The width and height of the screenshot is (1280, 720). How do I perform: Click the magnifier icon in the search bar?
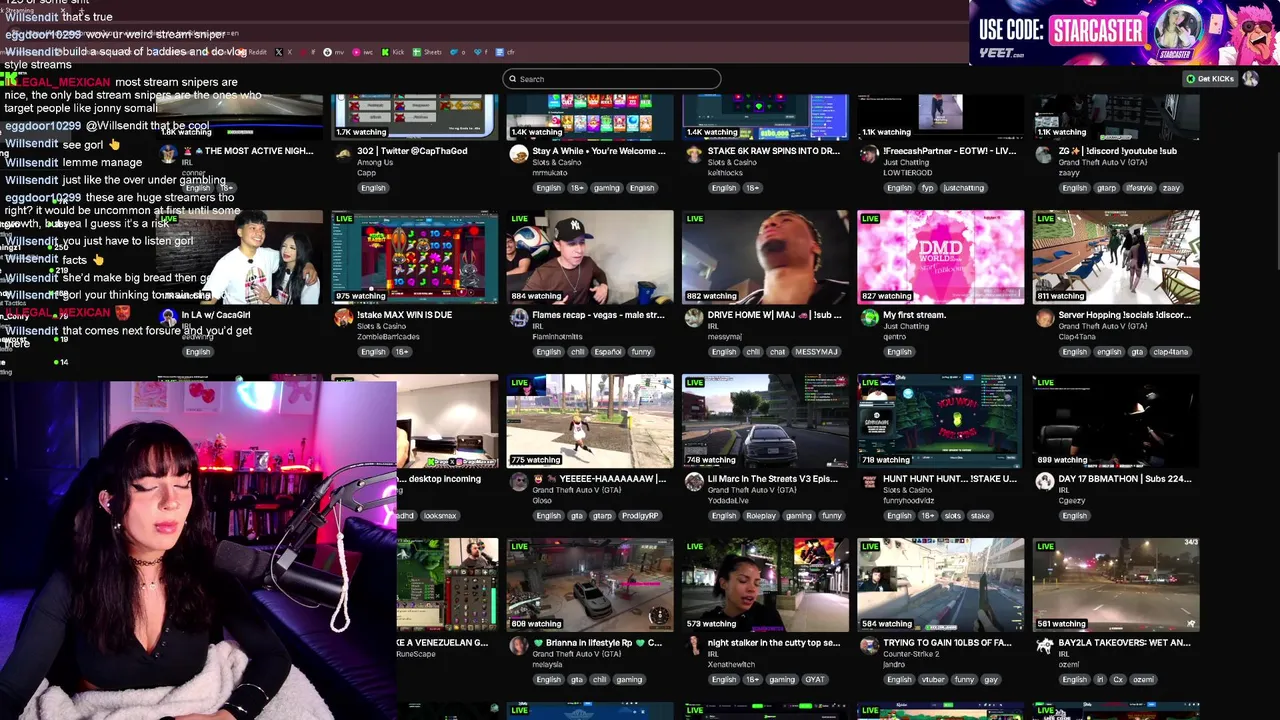coord(513,79)
